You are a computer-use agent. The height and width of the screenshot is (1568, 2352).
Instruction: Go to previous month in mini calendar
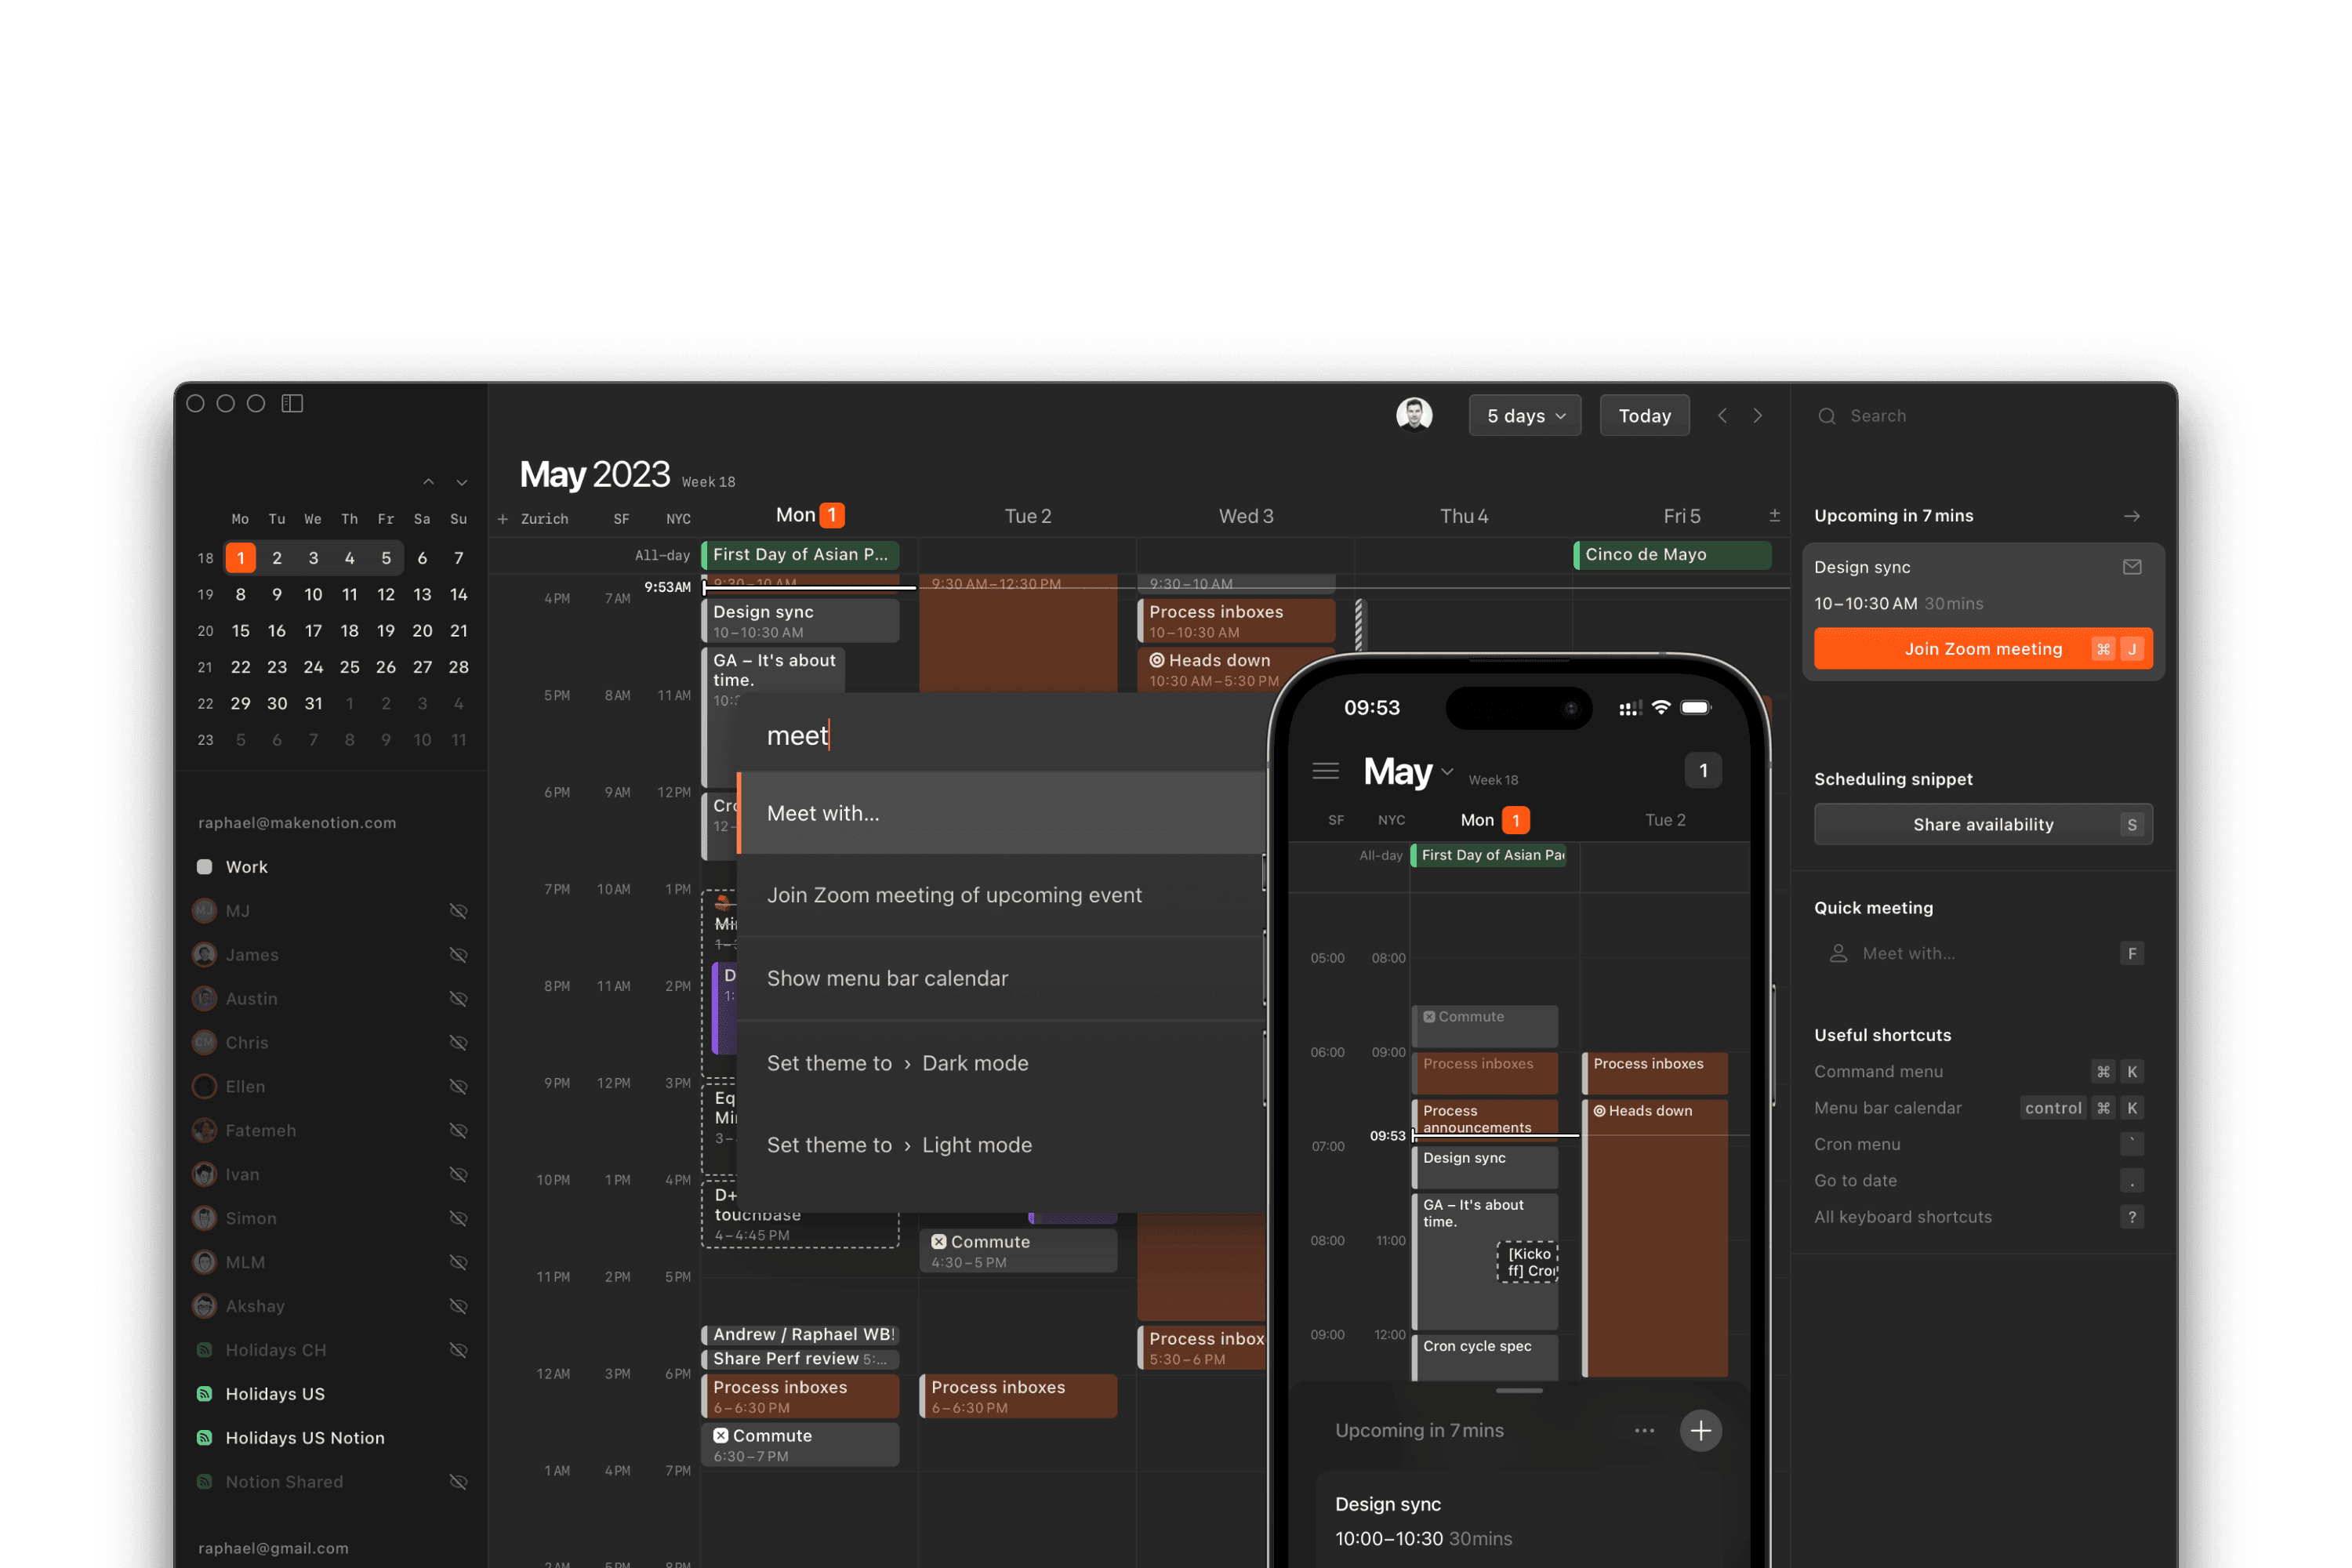(x=429, y=482)
